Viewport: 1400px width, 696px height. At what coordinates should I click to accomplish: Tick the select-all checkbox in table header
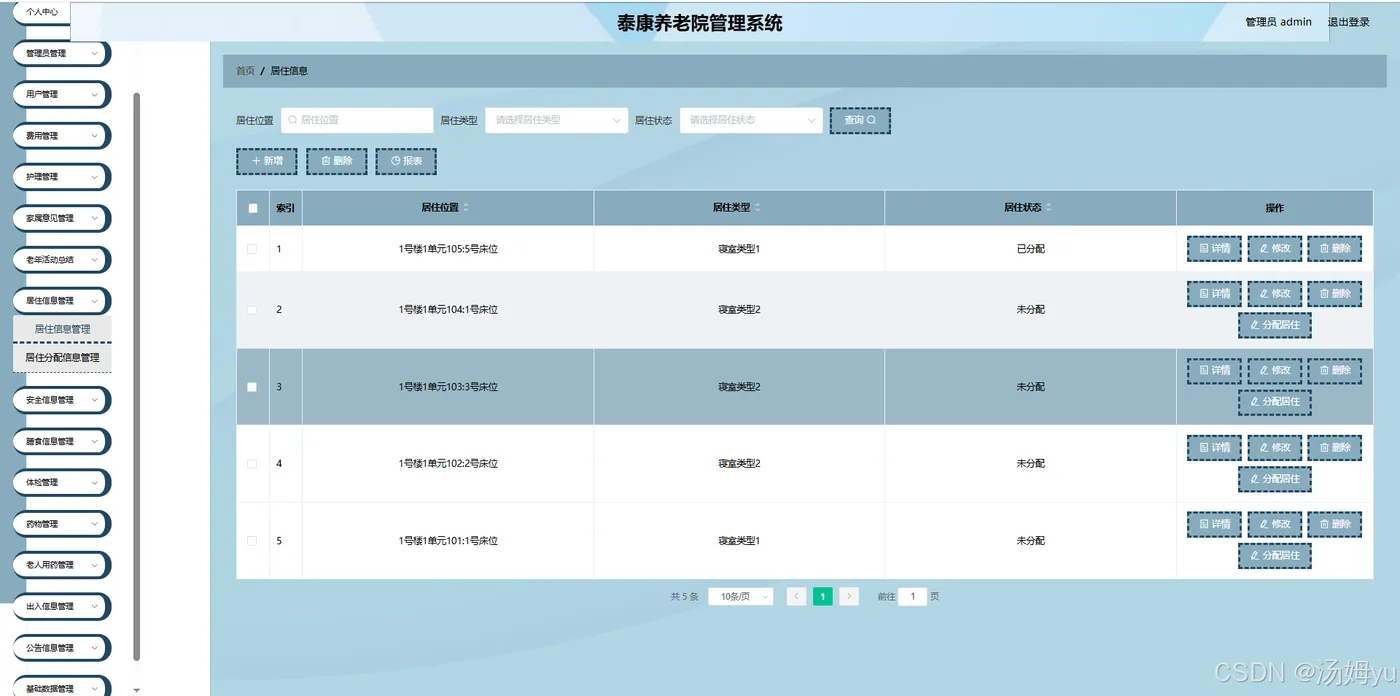pos(253,208)
